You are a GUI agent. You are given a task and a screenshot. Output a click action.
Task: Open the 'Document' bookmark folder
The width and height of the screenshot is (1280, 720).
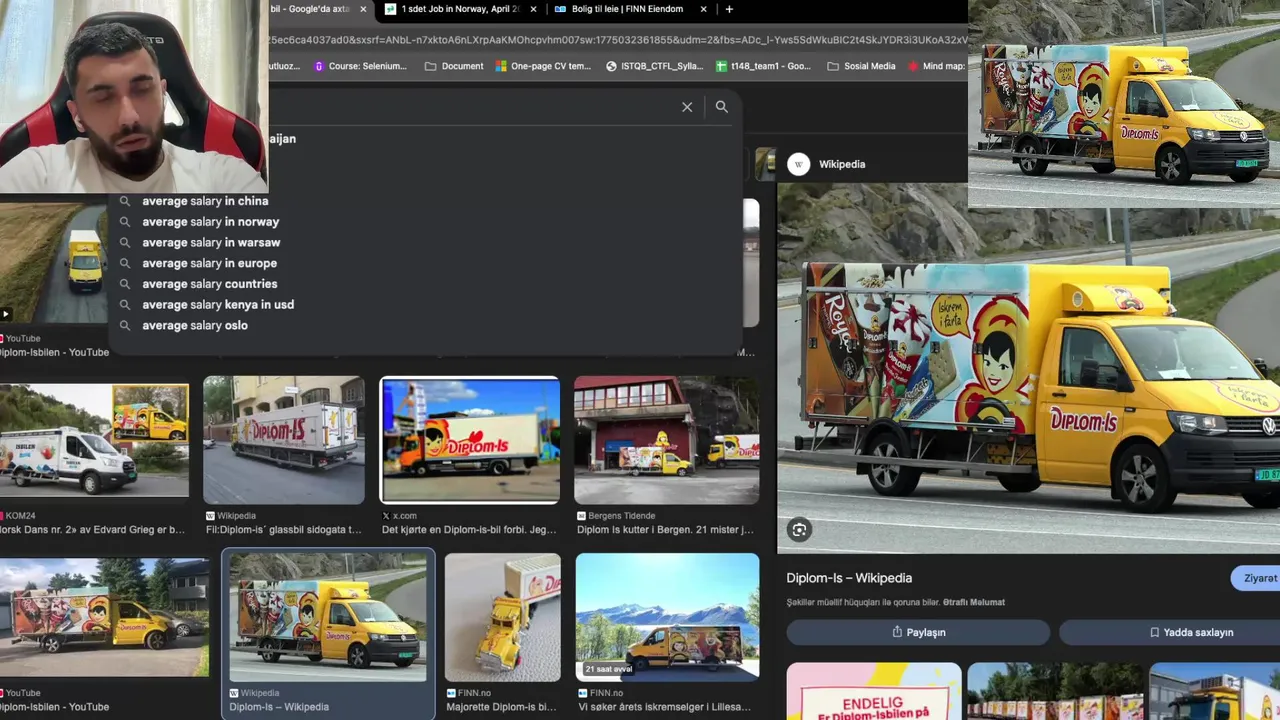click(x=454, y=66)
